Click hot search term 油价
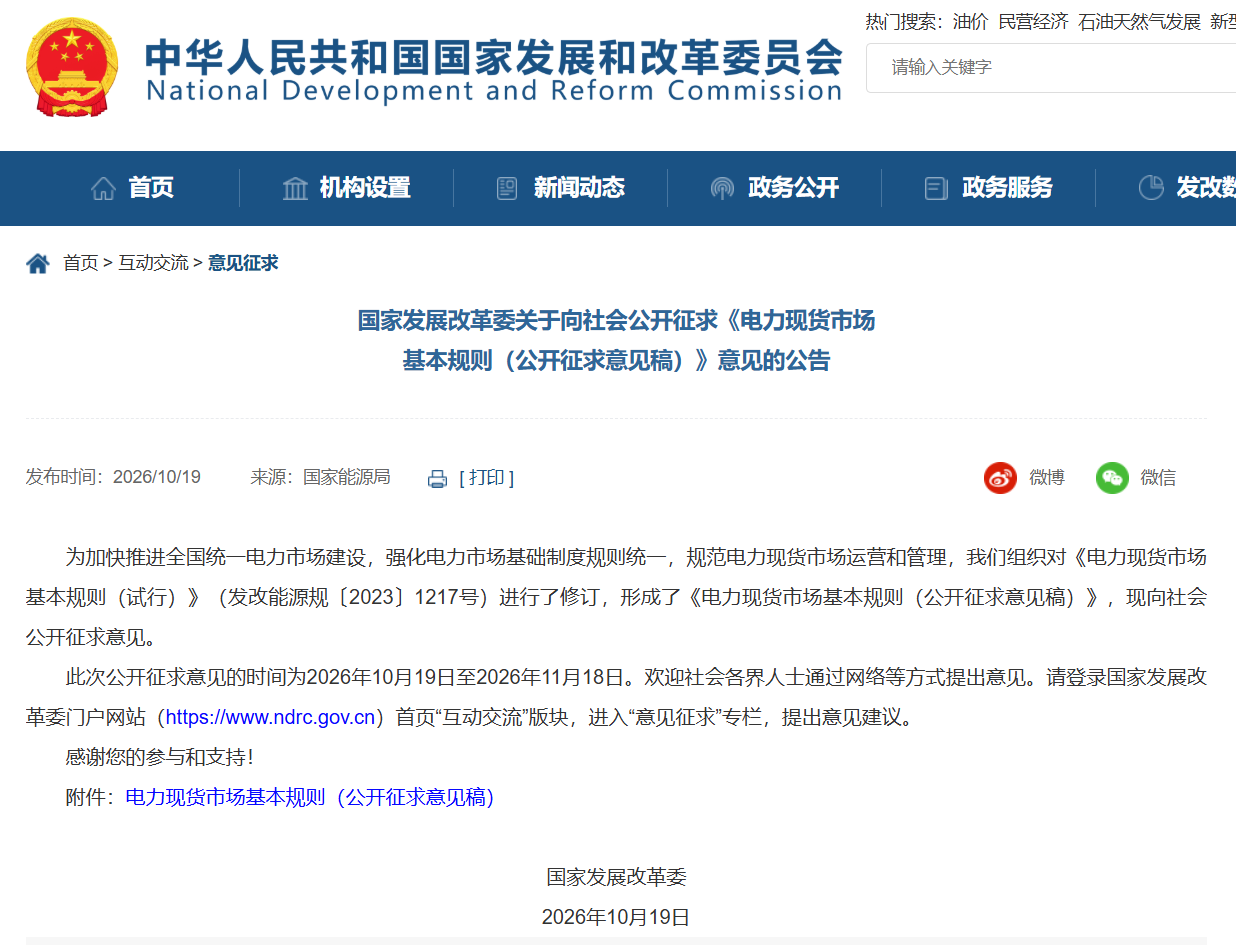The width and height of the screenshot is (1236, 945). [970, 21]
